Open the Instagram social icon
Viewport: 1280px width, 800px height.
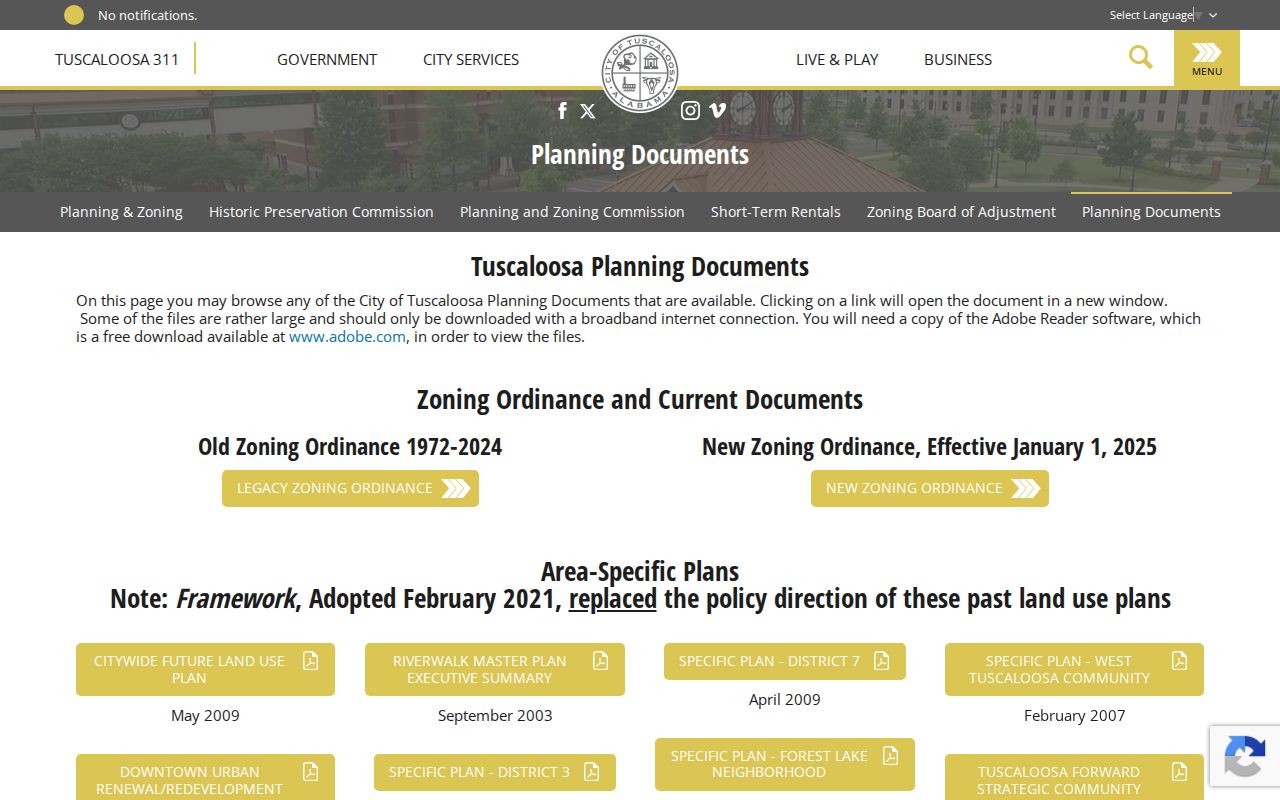pos(690,111)
